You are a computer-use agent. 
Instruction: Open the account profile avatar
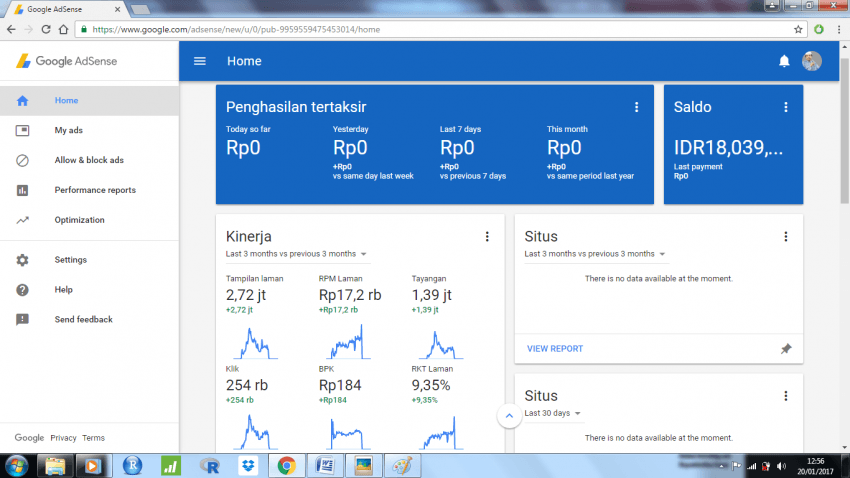coord(812,61)
